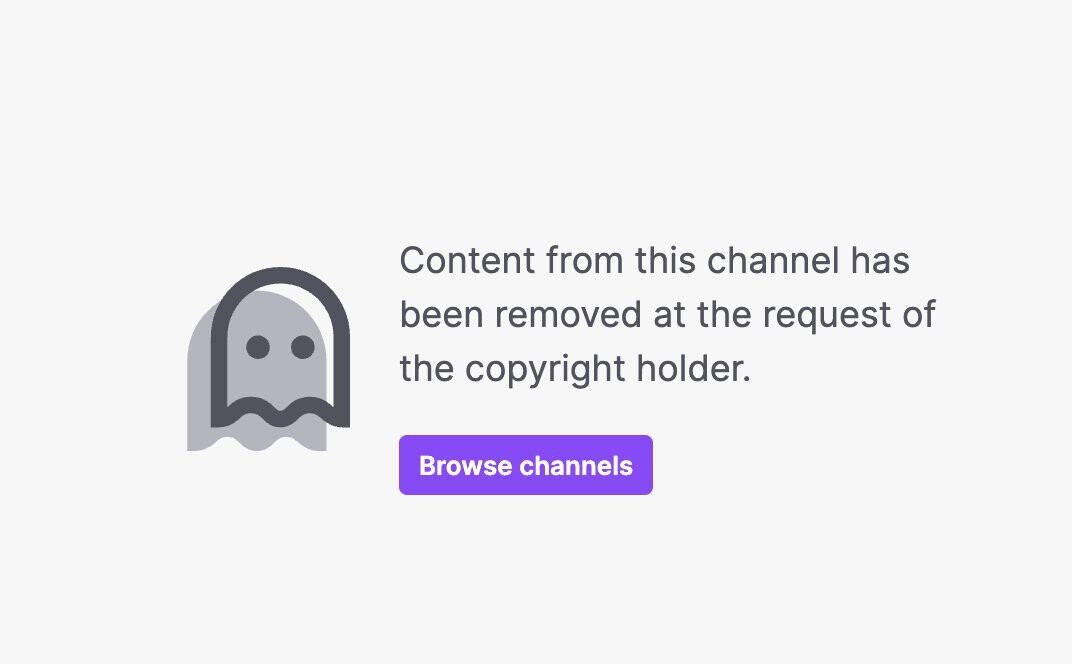This screenshot has height=664, width=1072.
Task: Click the word "Content" in the message
Action: point(467,261)
